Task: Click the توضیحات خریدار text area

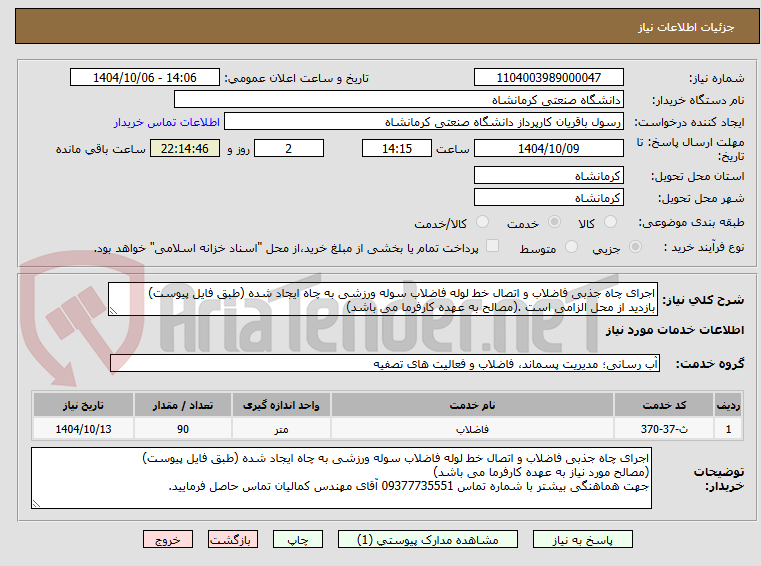Action: pos(341,478)
